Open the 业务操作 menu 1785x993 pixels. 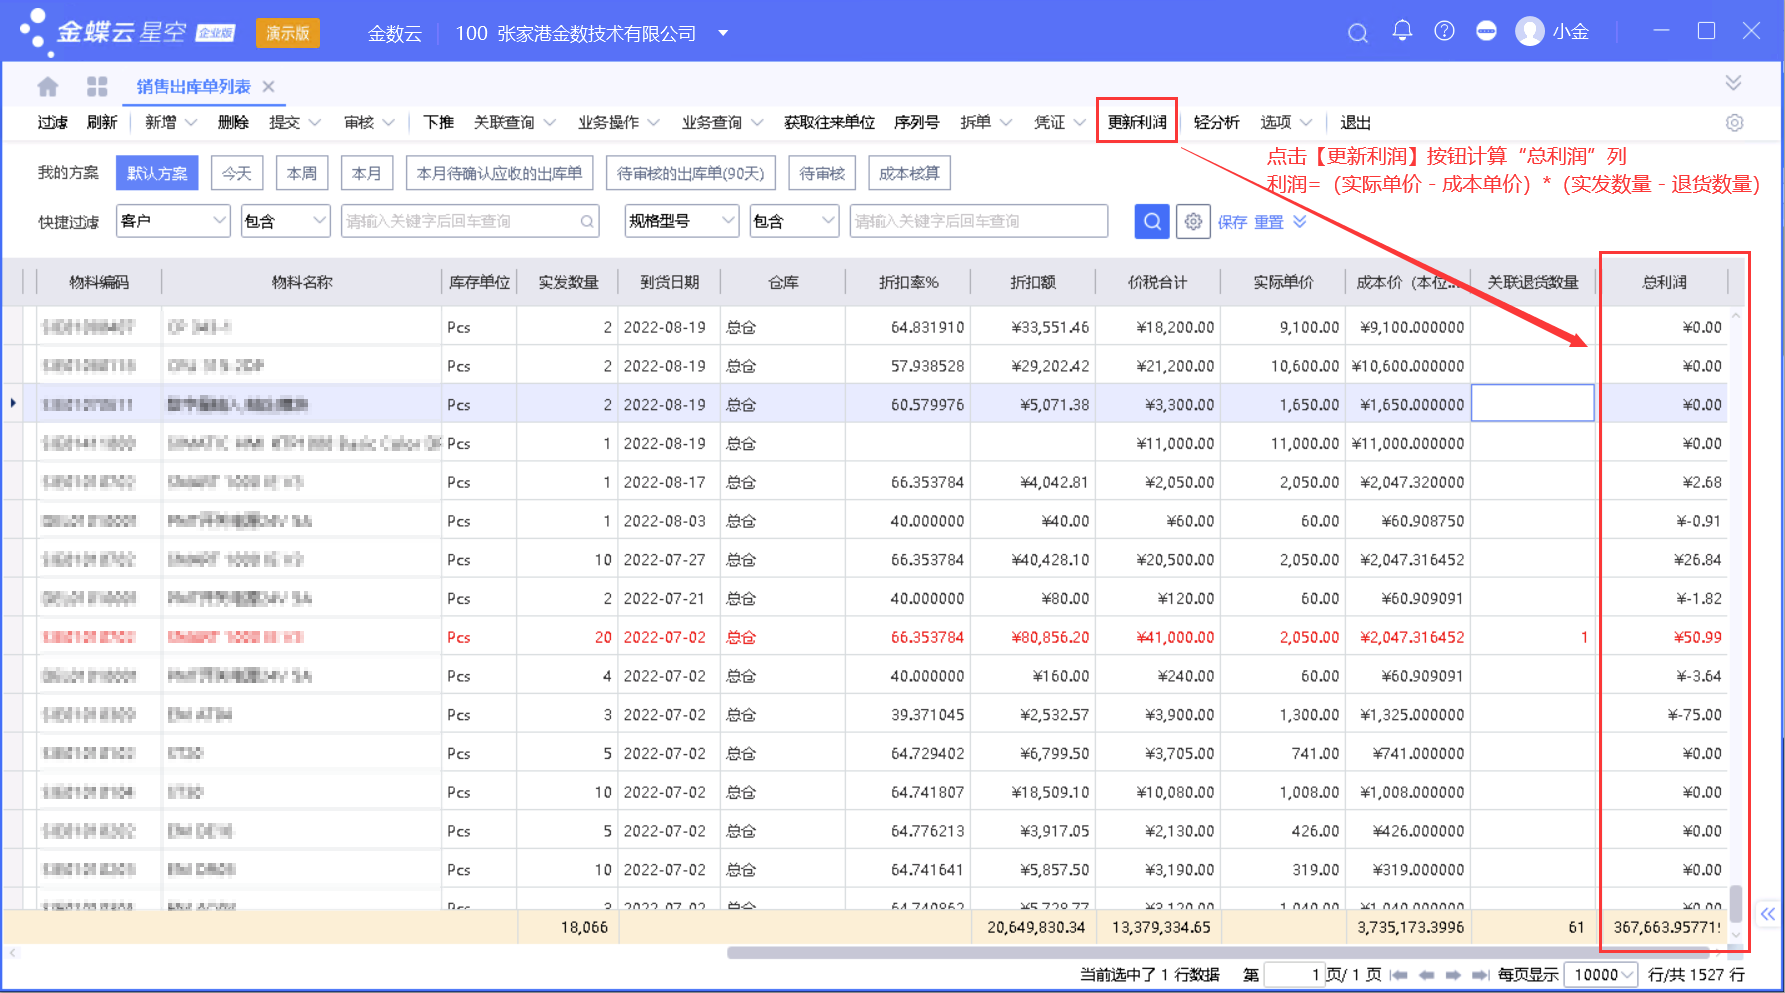tap(618, 122)
